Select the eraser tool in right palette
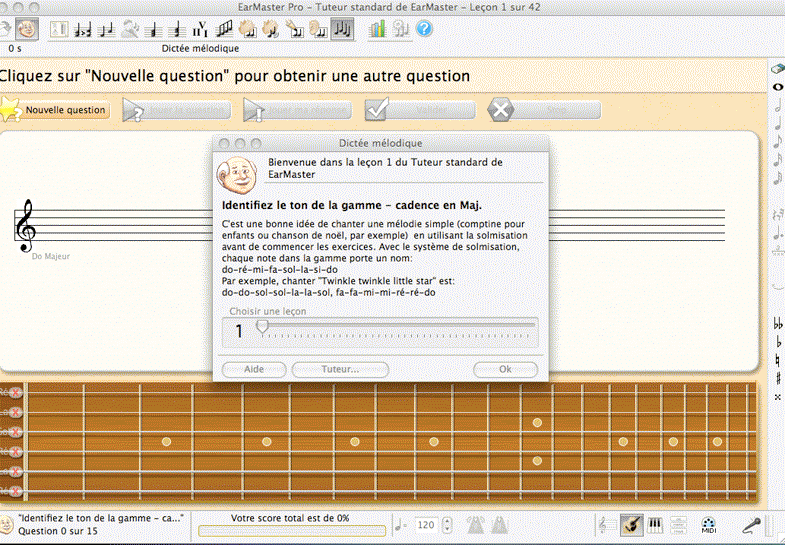The width and height of the screenshot is (785, 545). (777, 69)
